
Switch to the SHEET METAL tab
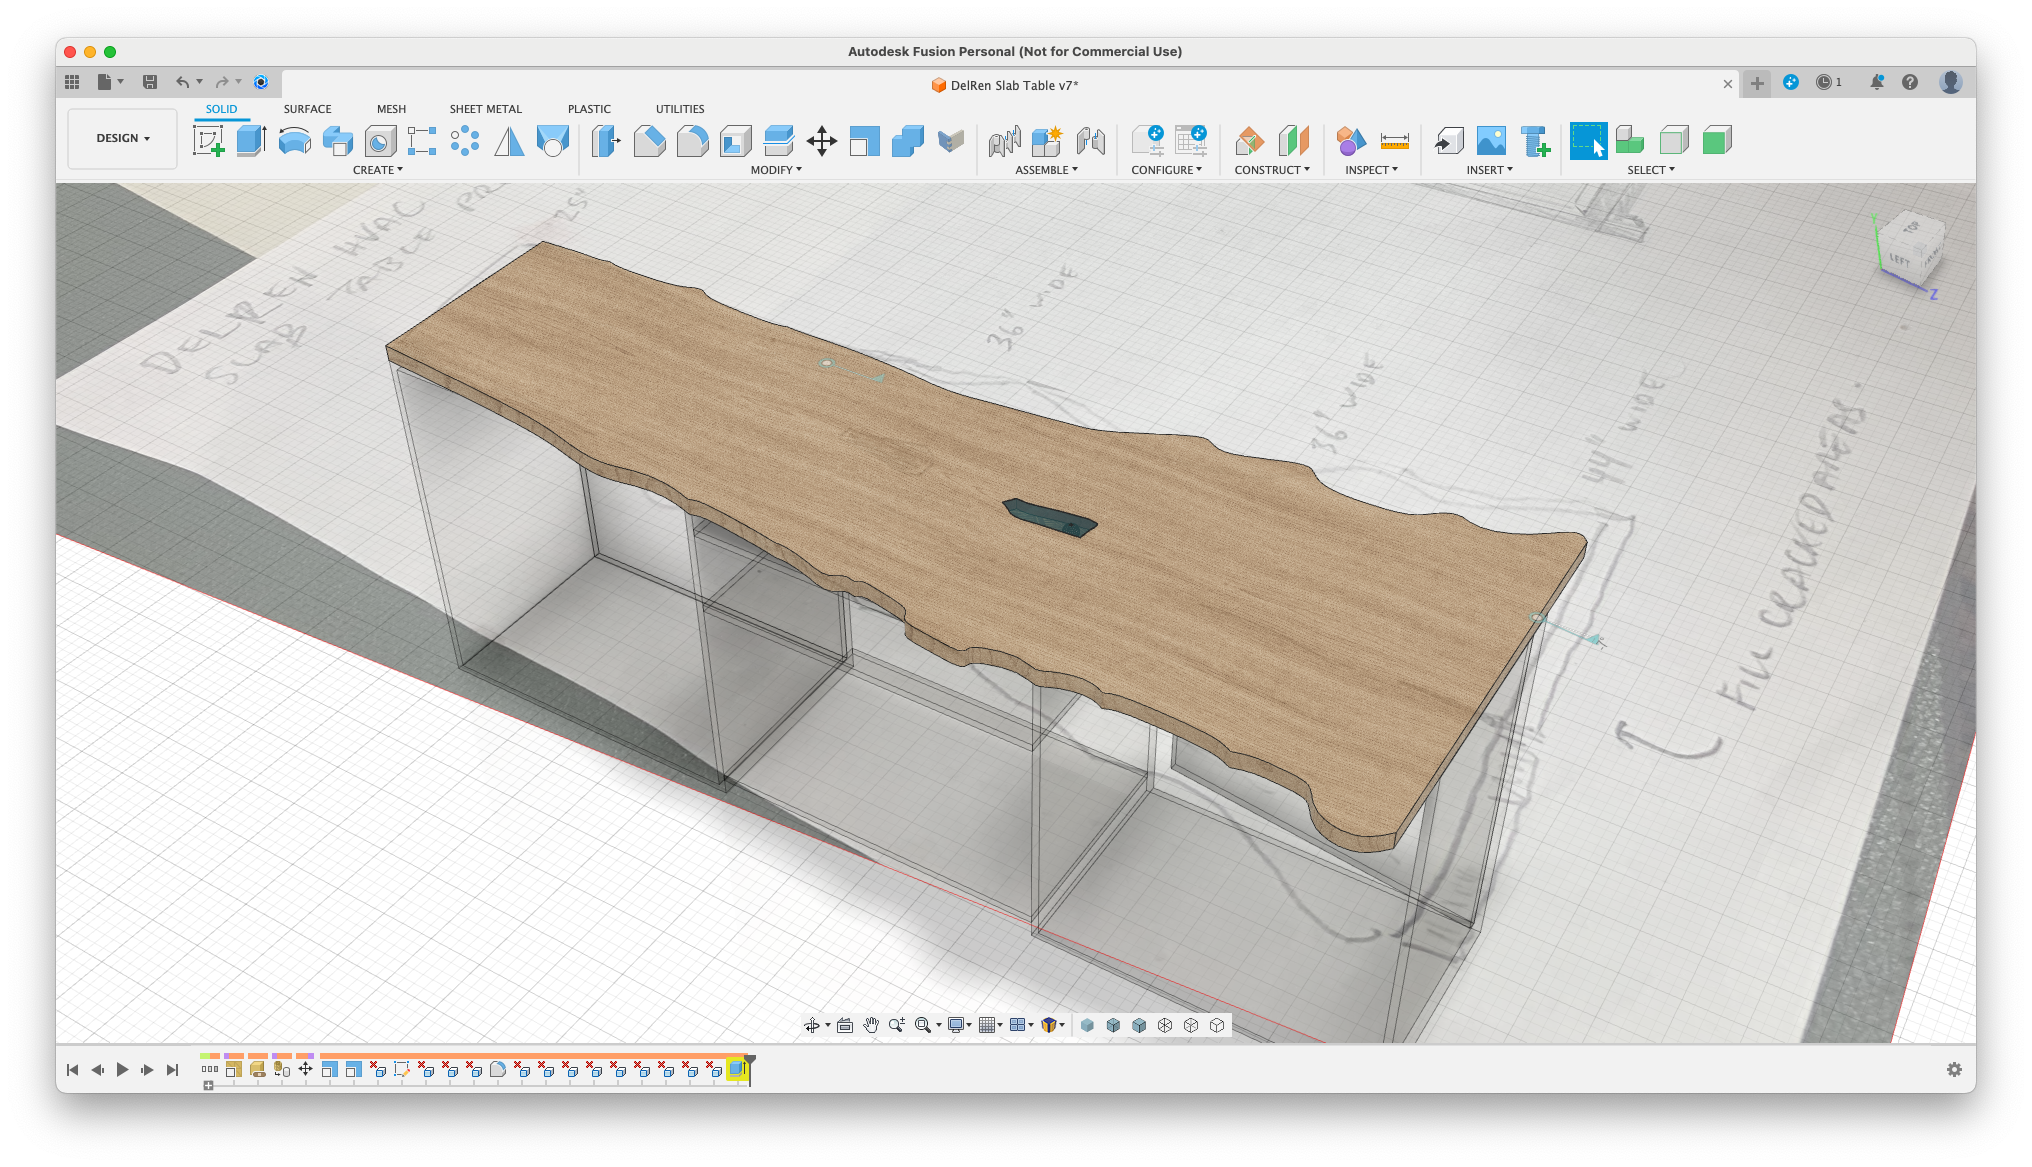pos(485,109)
